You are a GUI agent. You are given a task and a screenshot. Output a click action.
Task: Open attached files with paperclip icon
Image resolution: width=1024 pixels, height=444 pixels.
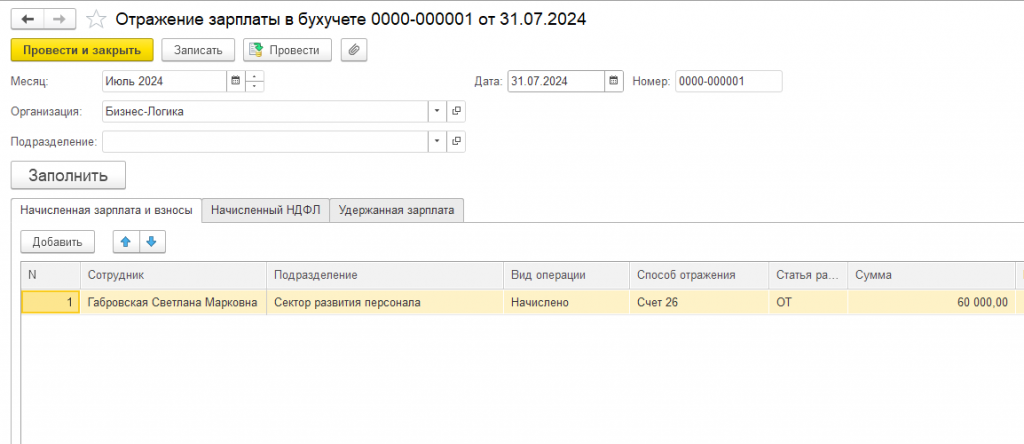point(353,50)
